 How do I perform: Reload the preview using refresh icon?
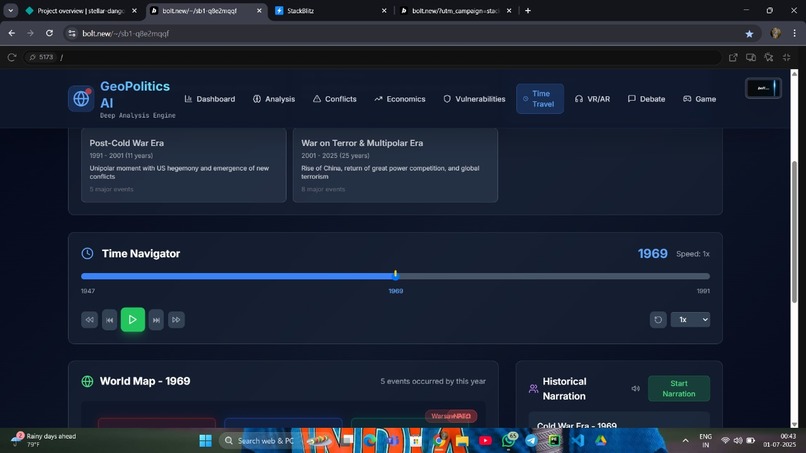12,57
